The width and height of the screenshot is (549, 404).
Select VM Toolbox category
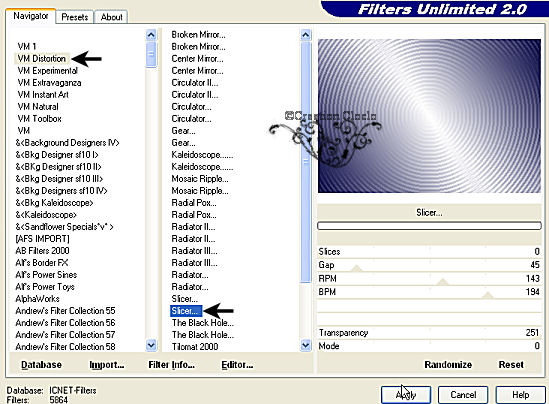pyautogui.click(x=40, y=119)
